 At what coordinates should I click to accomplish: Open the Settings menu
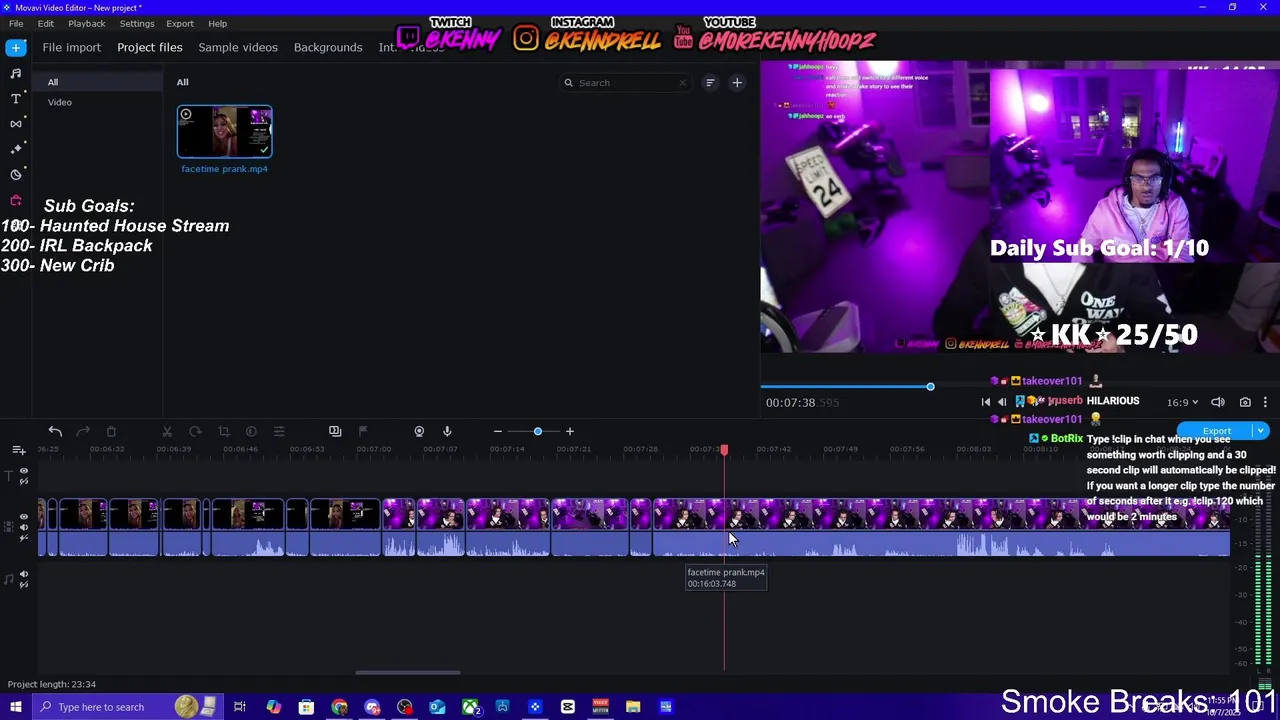137,23
